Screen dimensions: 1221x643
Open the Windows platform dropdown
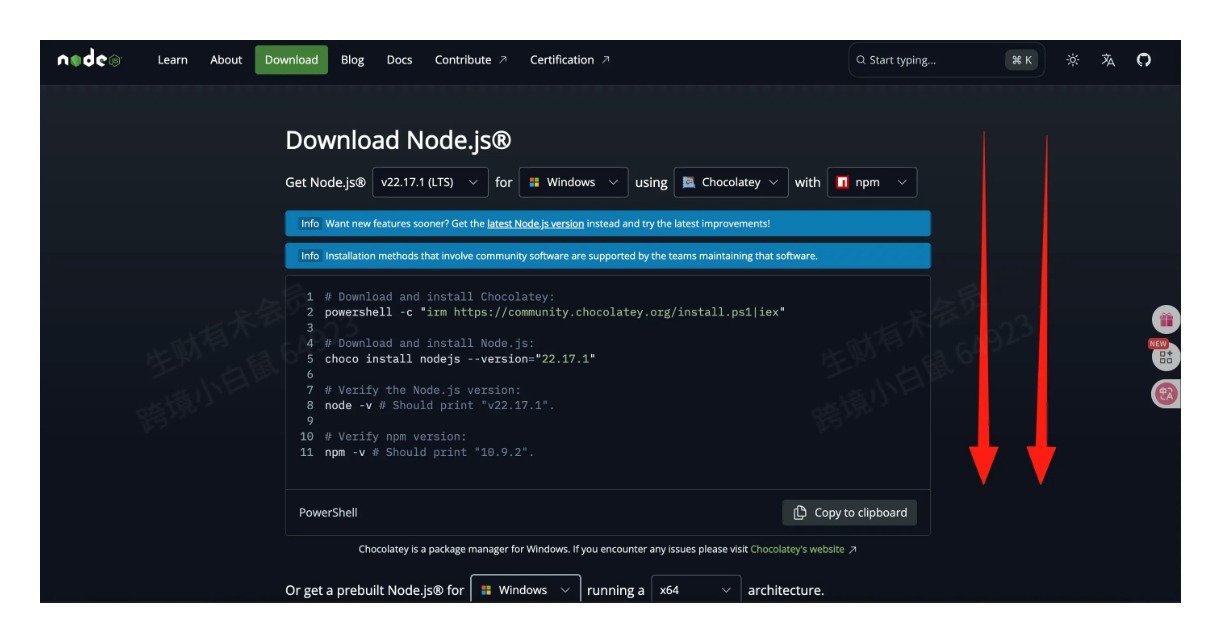point(574,182)
